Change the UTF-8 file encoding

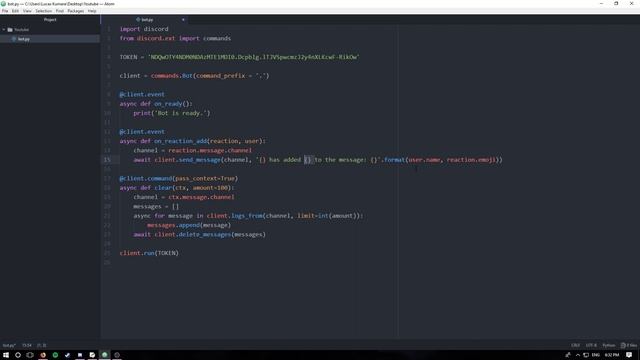591,345
